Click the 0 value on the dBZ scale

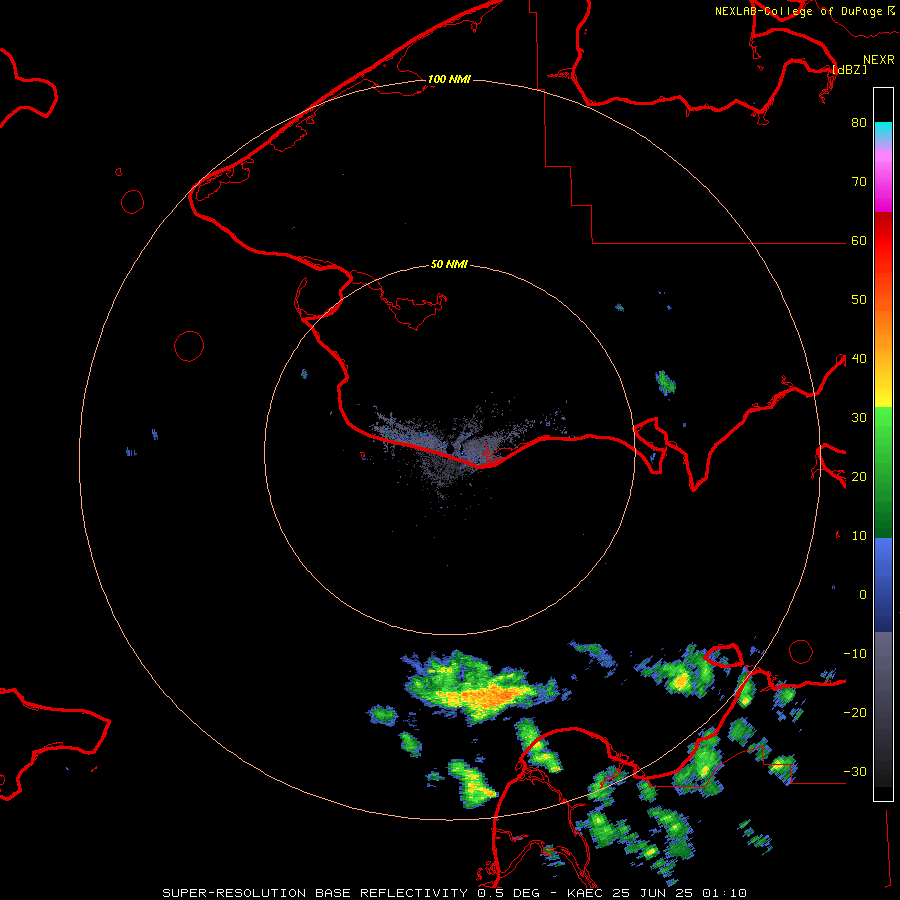863,595
